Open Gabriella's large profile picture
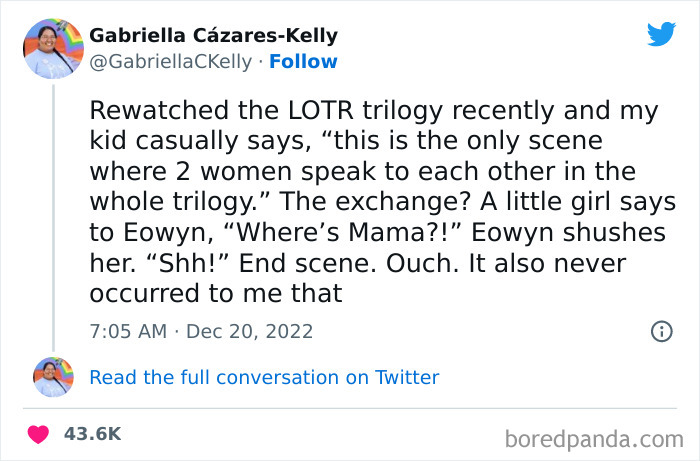Screen dimensions: 700x461 (53, 48)
